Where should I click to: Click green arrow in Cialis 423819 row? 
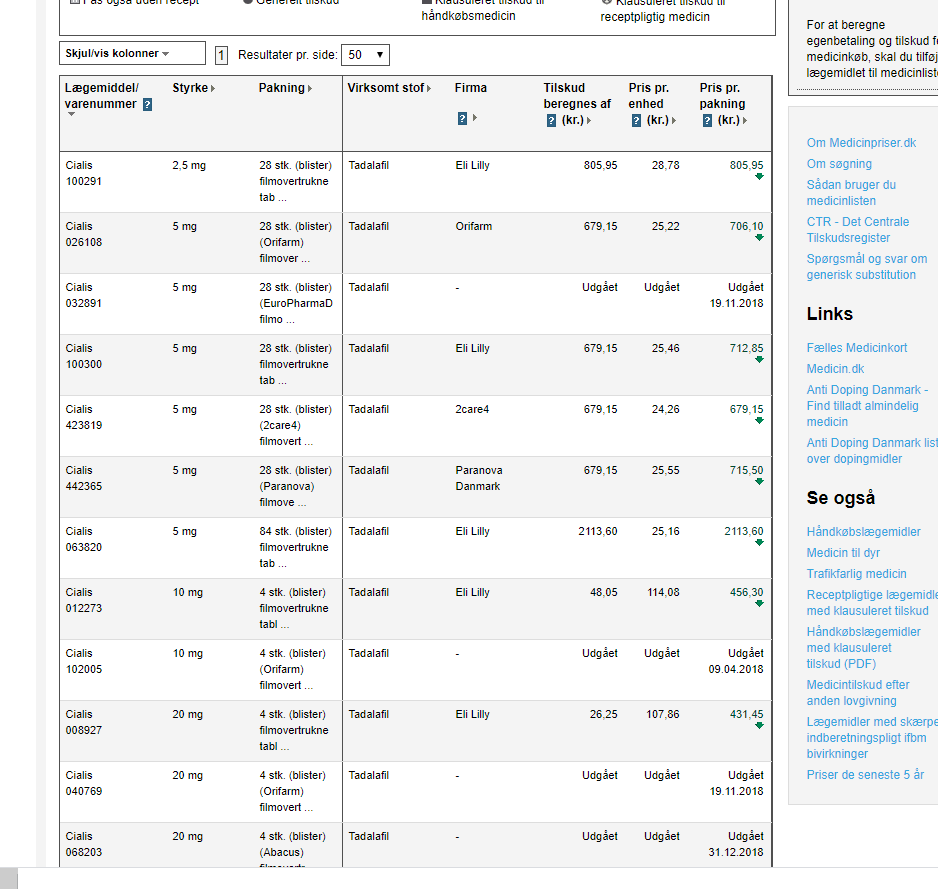coord(759,421)
